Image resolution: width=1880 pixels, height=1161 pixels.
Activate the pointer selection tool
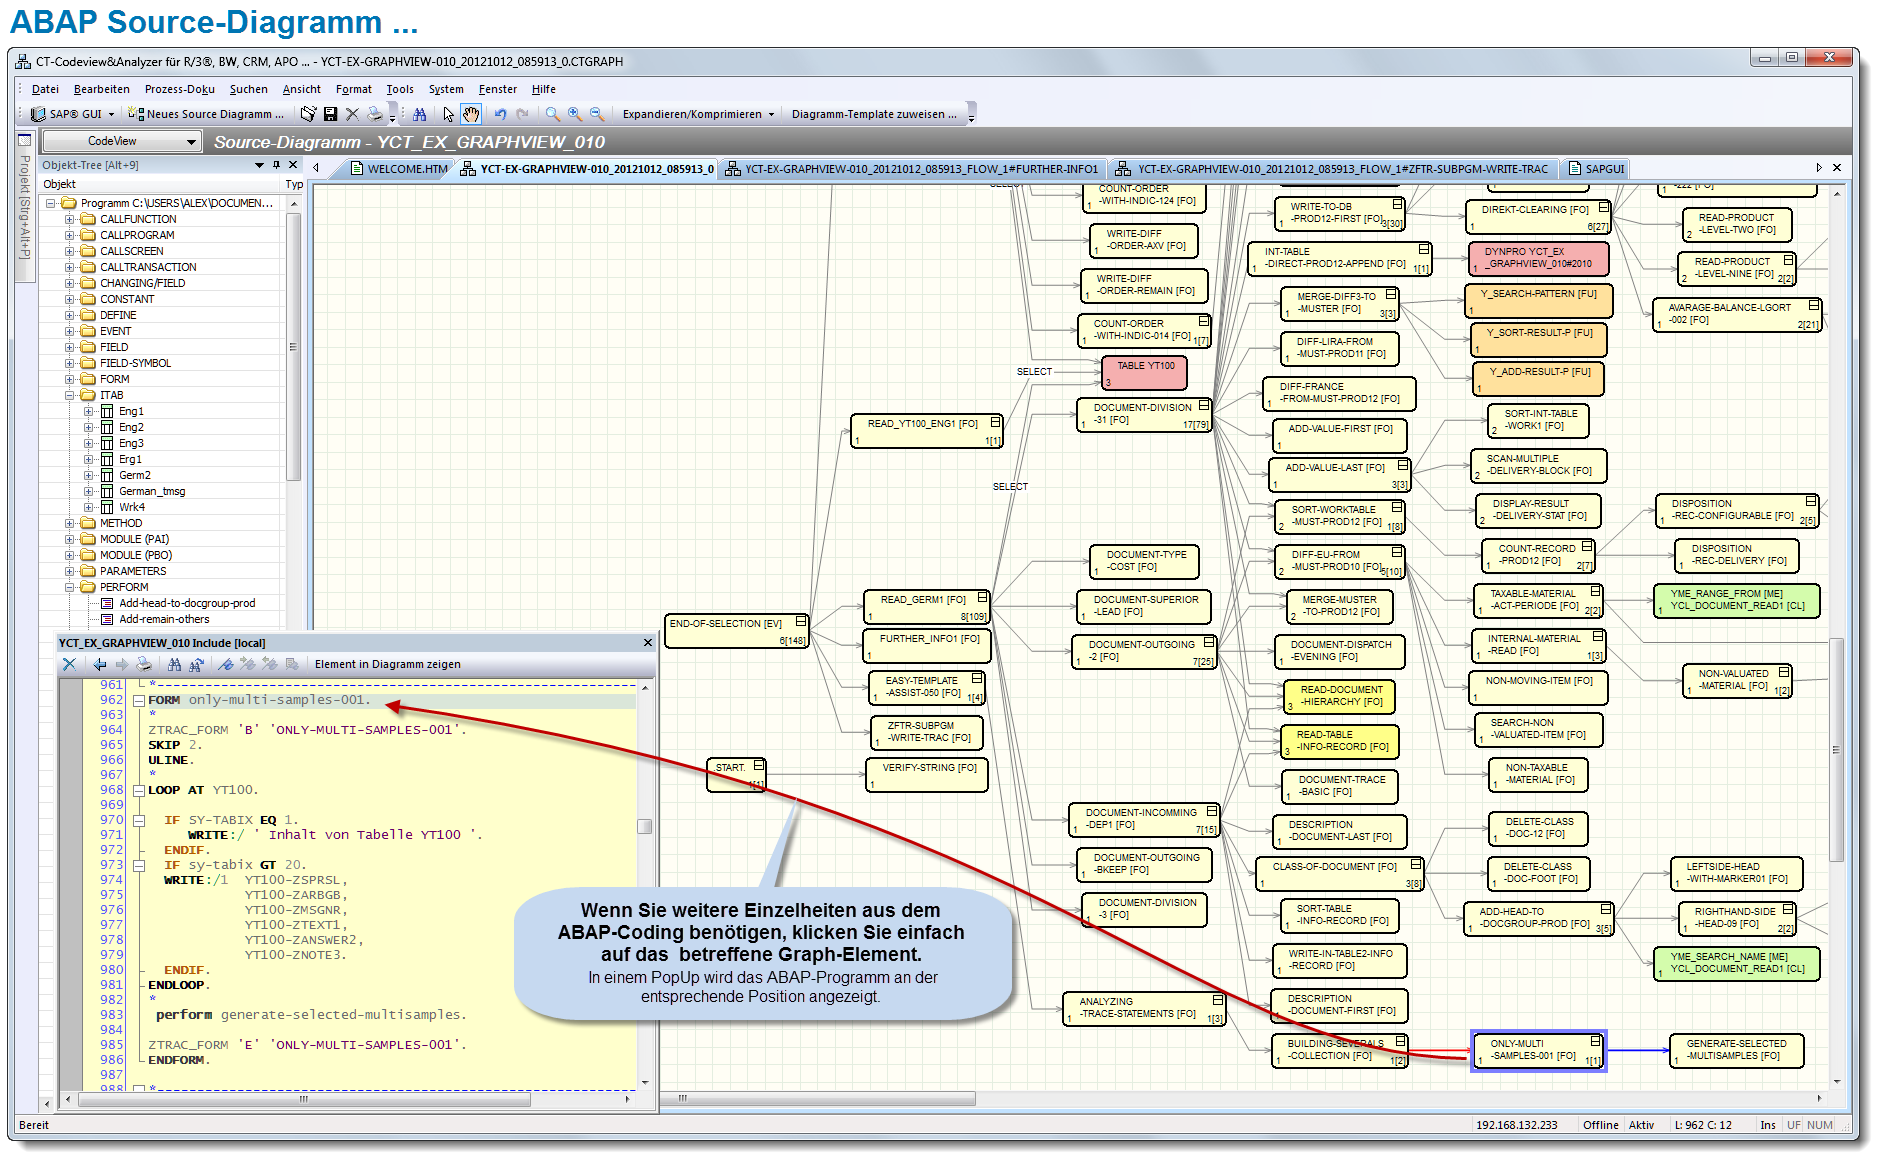[x=448, y=114]
